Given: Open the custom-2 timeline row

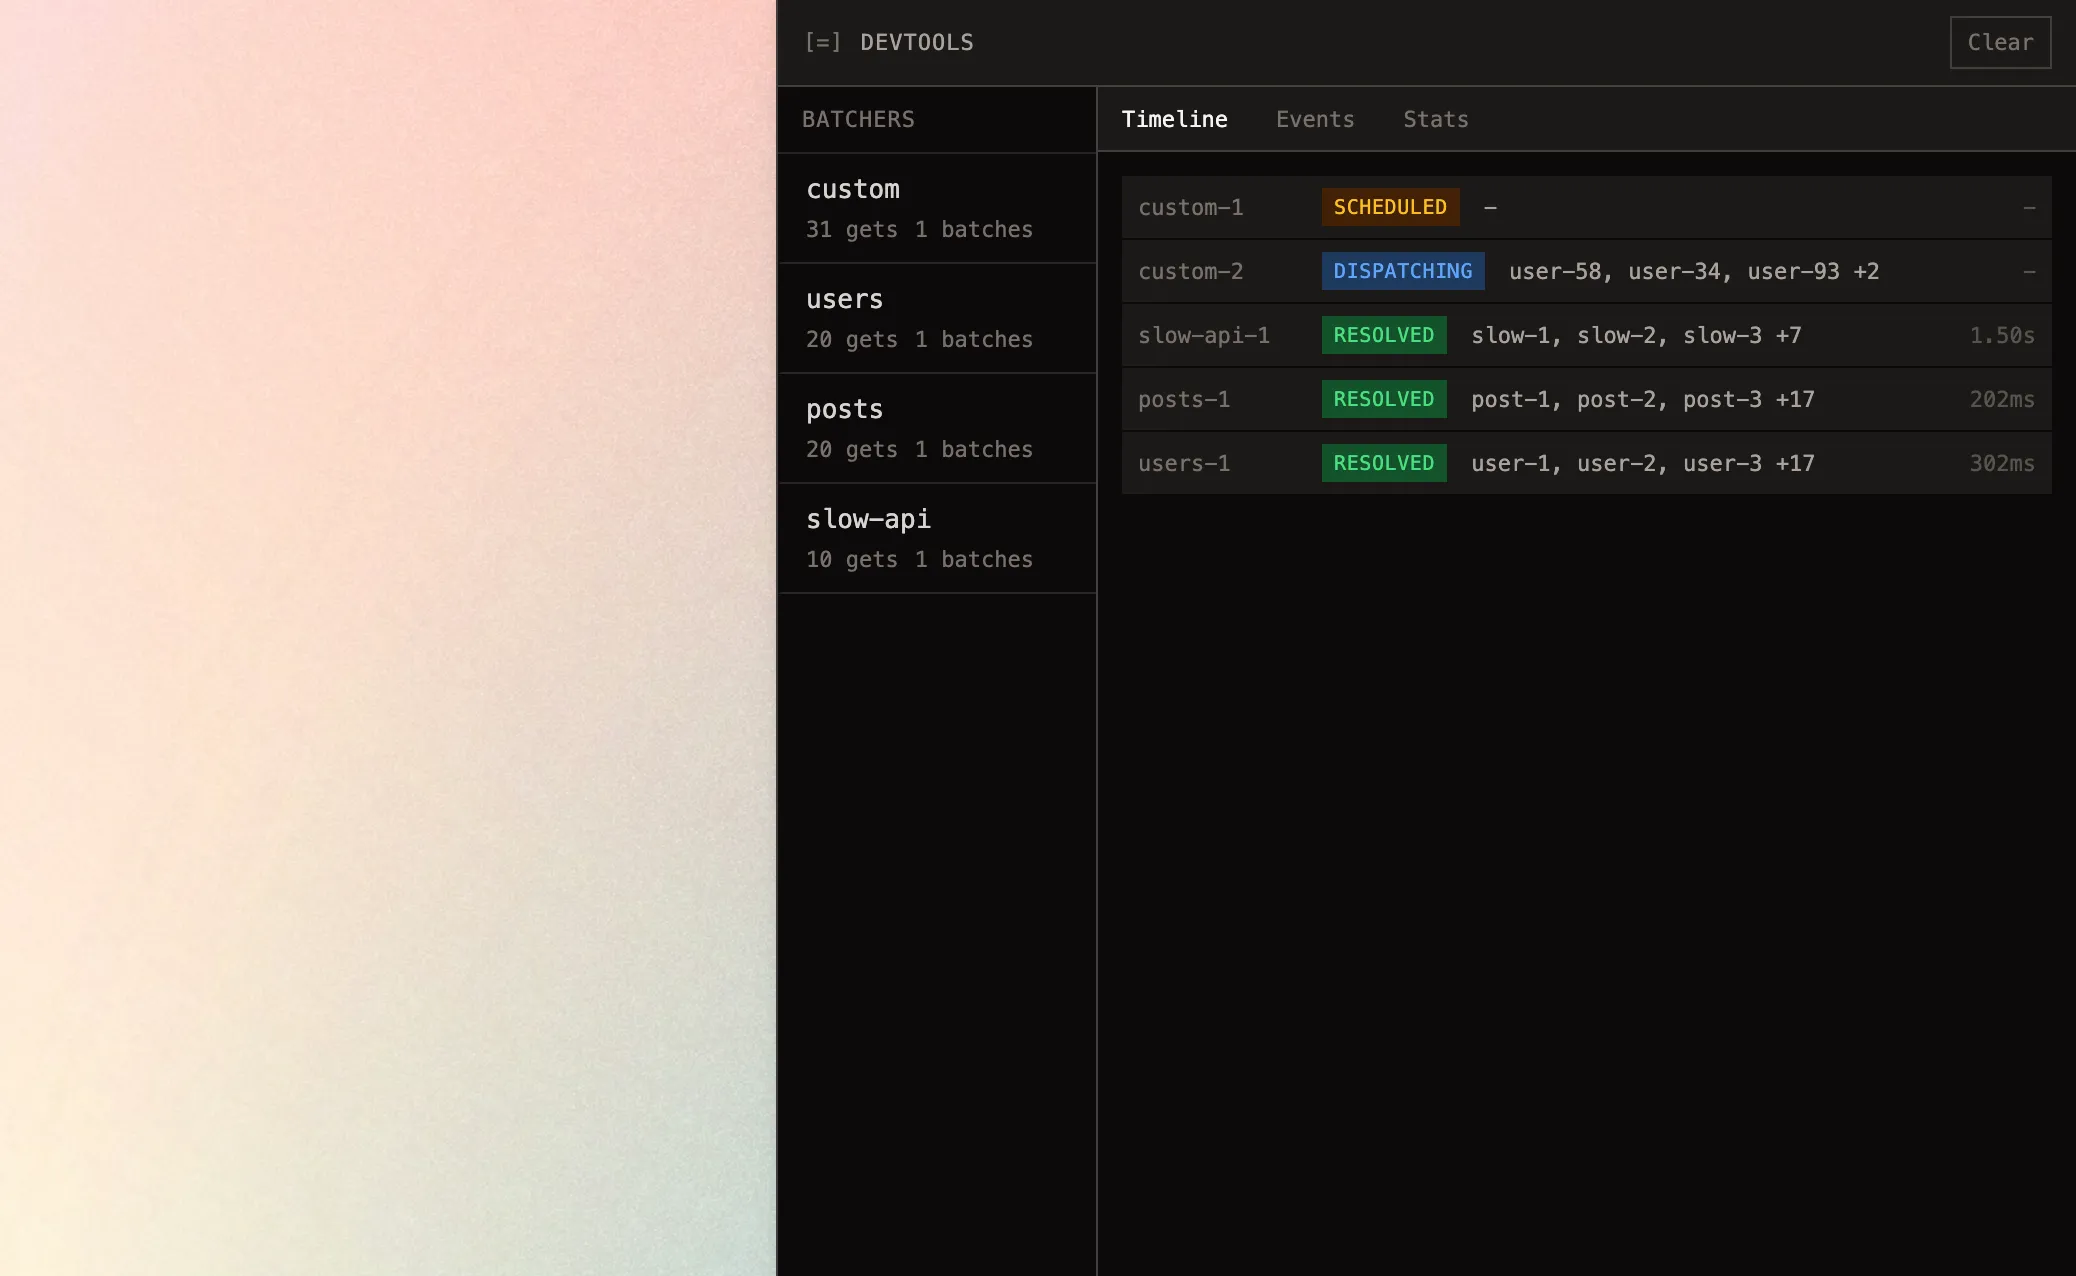Looking at the screenshot, I should coord(1586,271).
